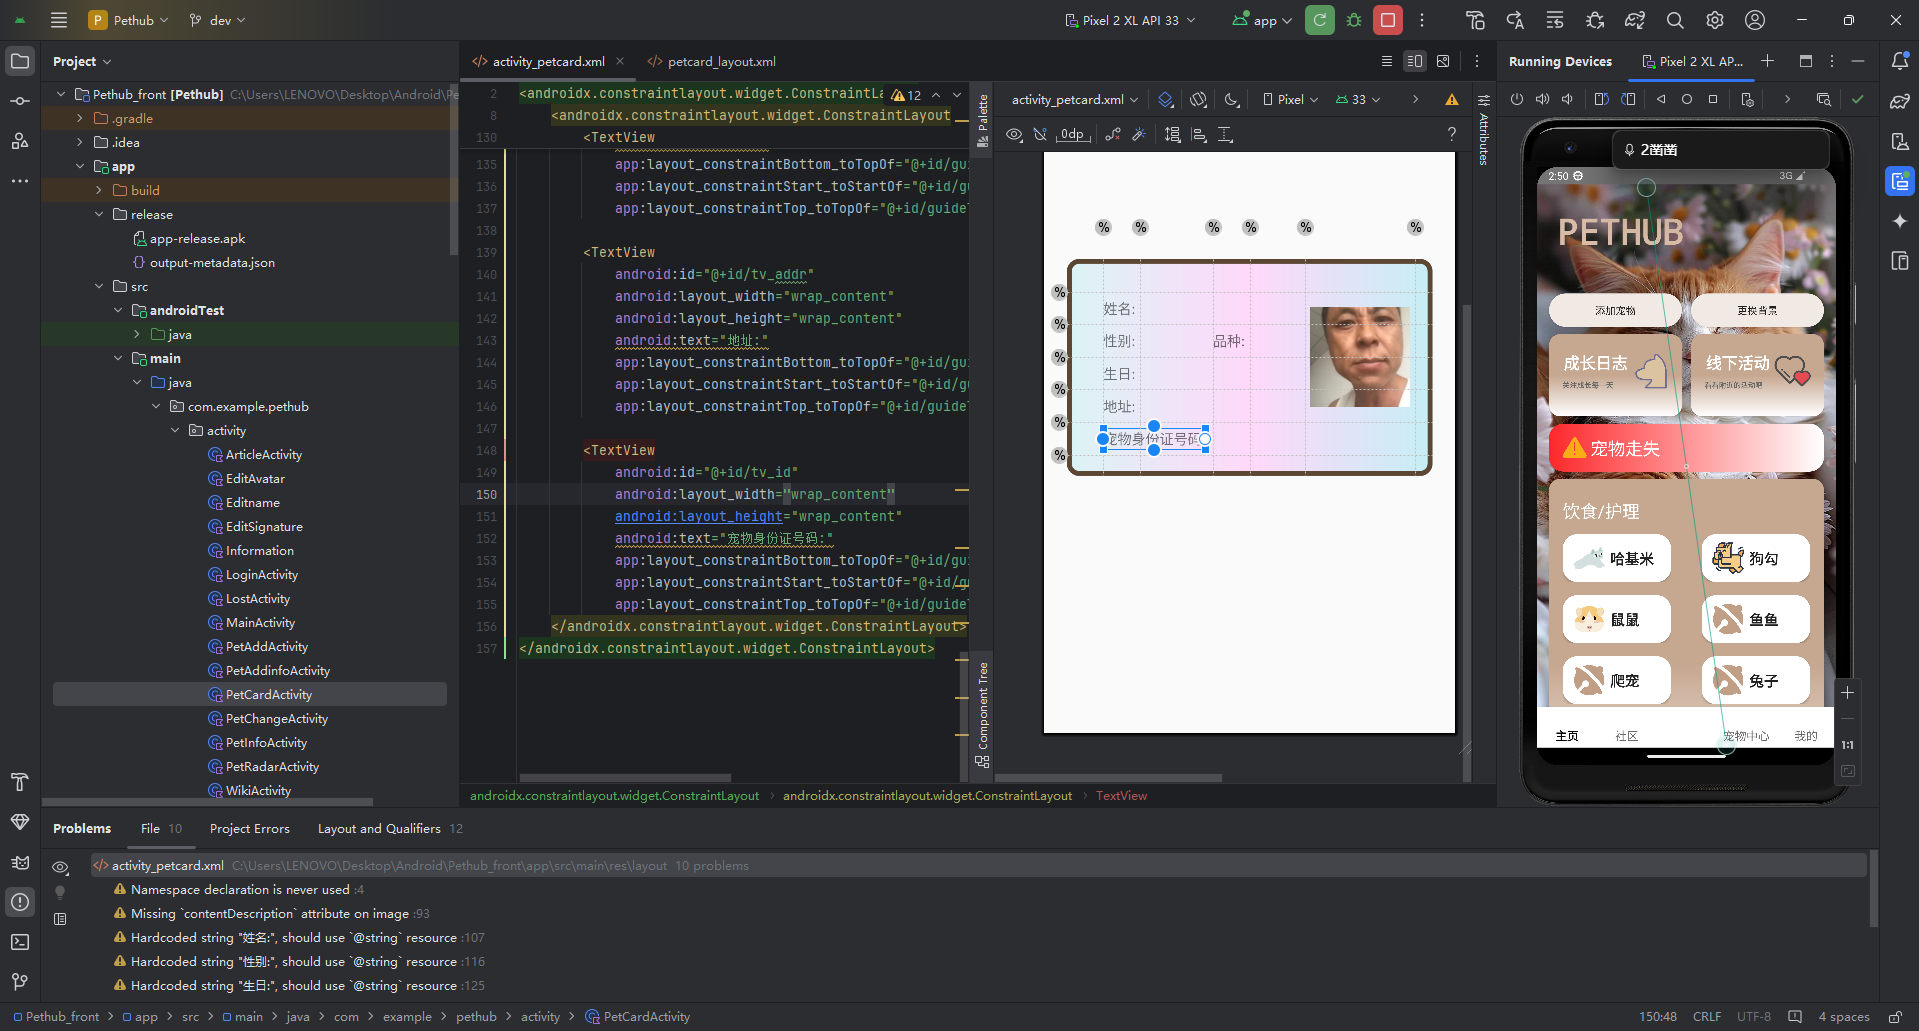This screenshot has width=1919, height=1031.
Task: Open the Terminal tool window
Action: coord(20,942)
